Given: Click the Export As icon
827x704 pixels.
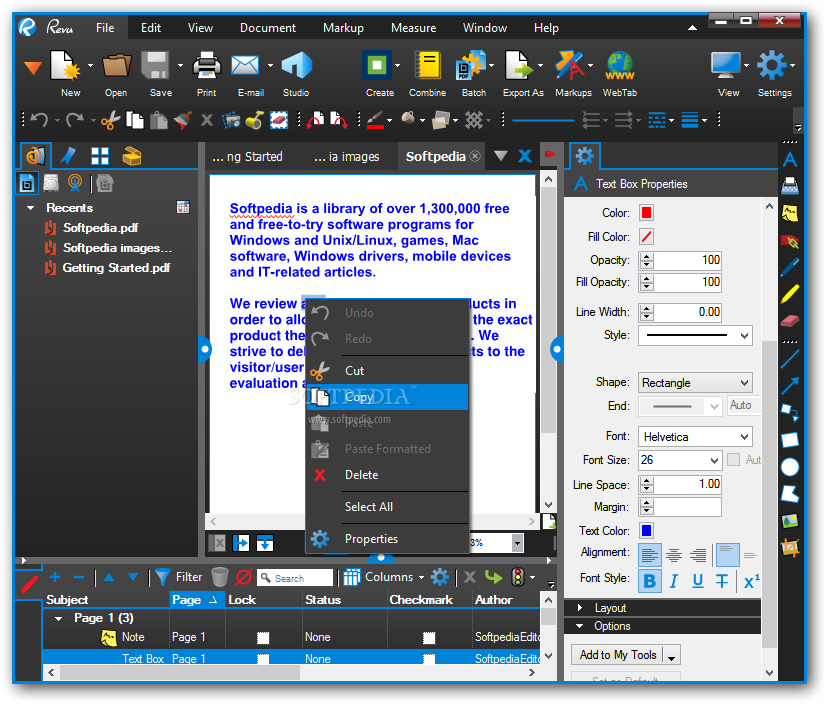Looking at the screenshot, I should (519, 65).
